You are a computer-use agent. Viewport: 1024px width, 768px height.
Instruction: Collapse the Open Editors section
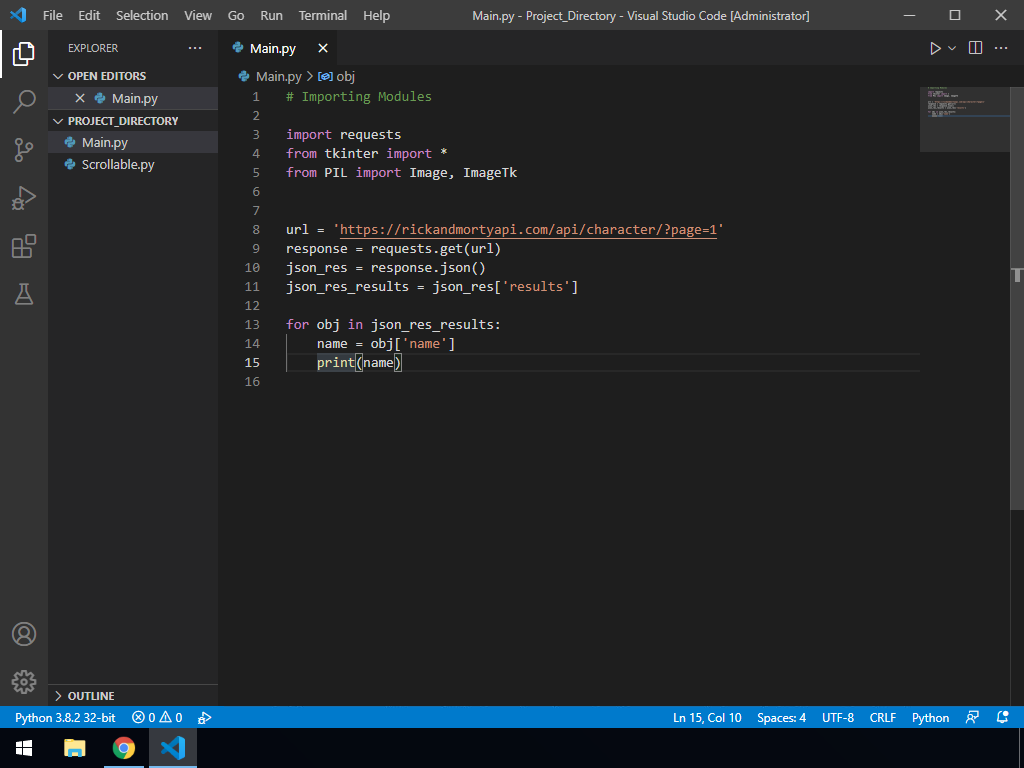pos(106,76)
